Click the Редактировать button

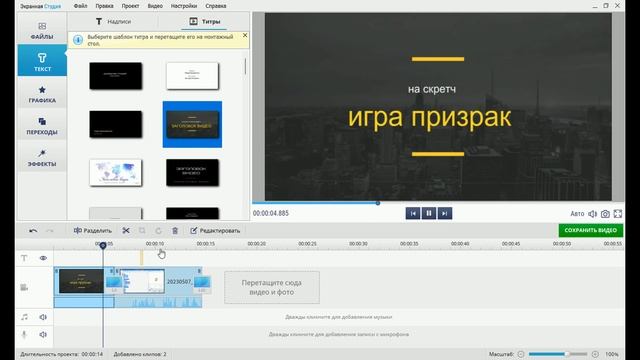click(215, 231)
